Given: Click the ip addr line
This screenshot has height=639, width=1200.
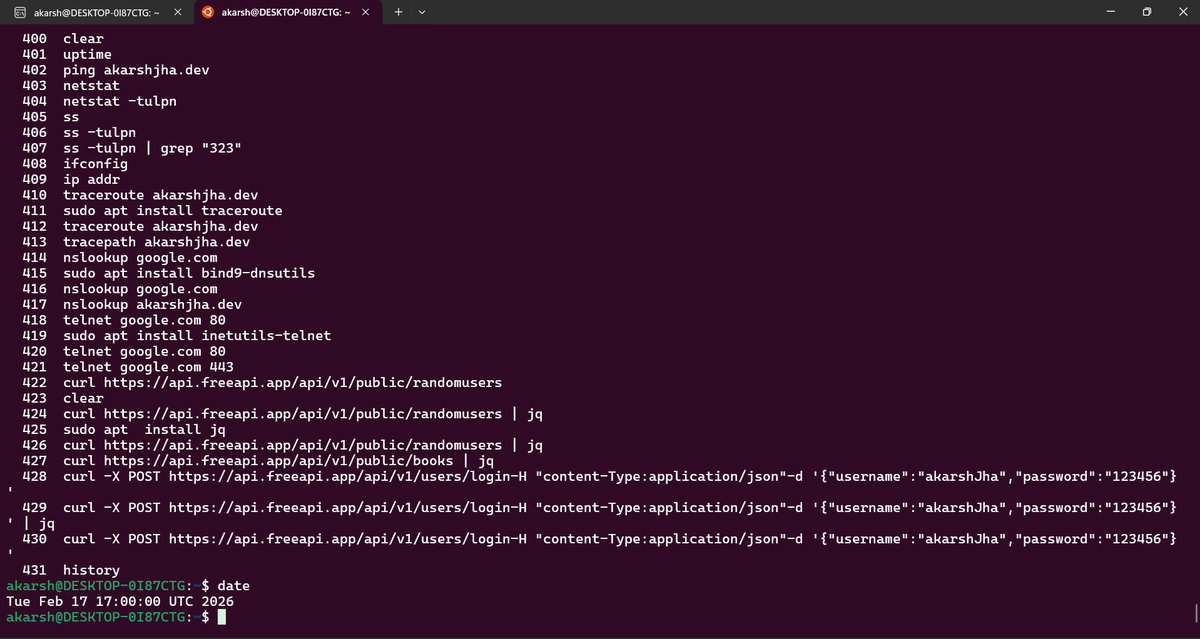Looking at the screenshot, I should pyautogui.click(x=71, y=179).
